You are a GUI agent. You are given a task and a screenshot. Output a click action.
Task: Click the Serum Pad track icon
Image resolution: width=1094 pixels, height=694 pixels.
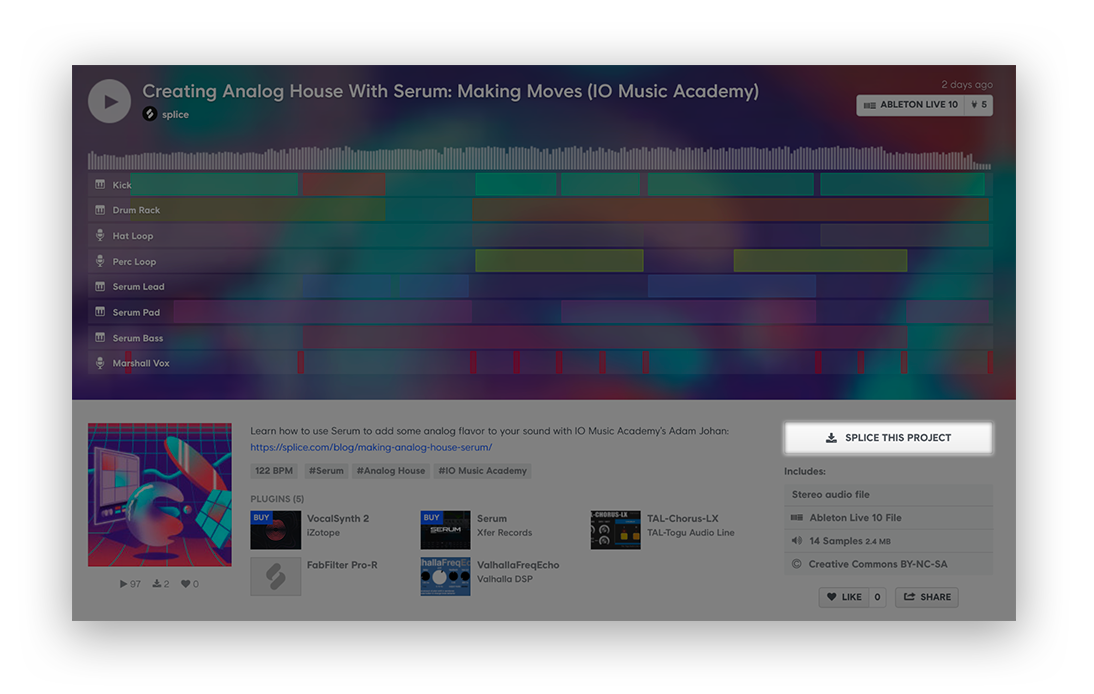pos(100,312)
